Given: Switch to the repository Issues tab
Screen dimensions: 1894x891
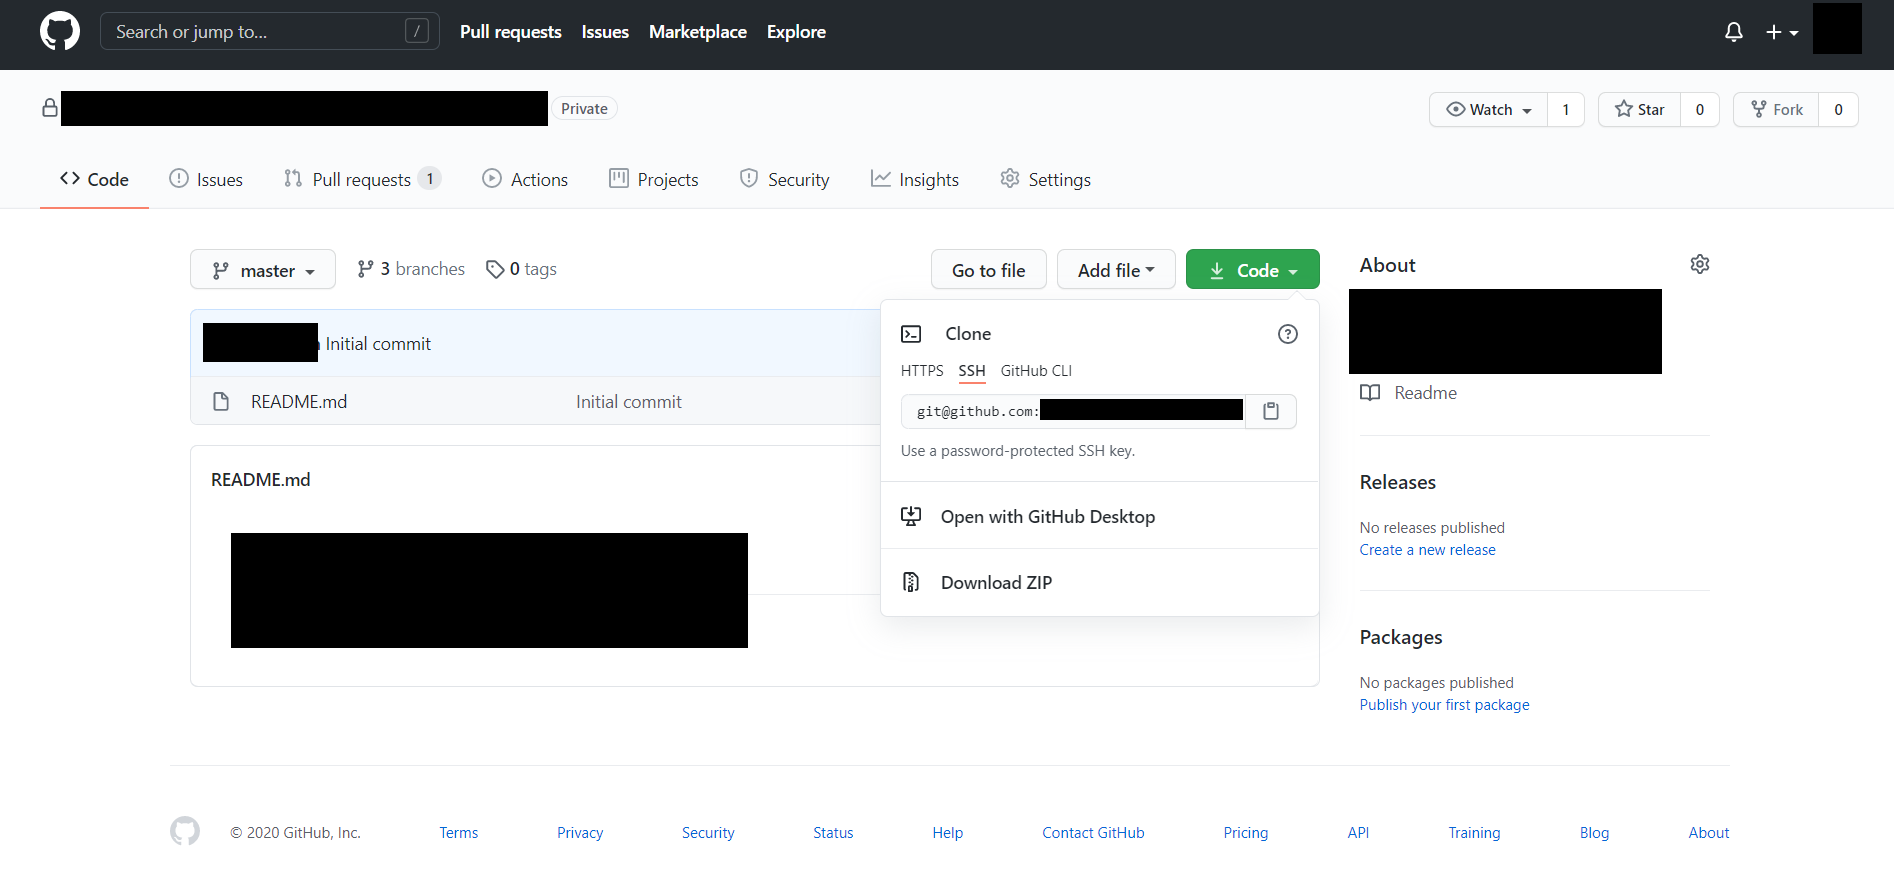Looking at the screenshot, I should pos(206,179).
